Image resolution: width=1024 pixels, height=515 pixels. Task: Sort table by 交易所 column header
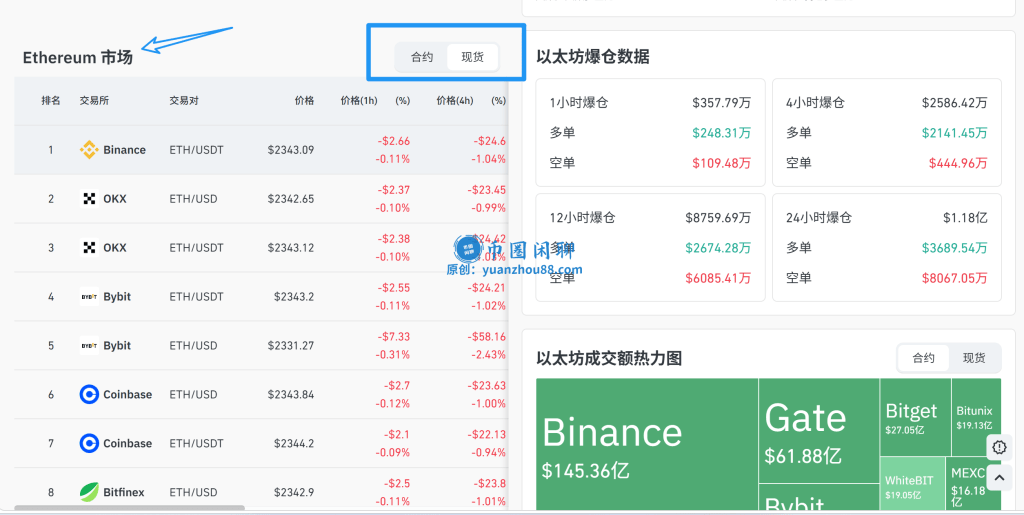pos(94,101)
